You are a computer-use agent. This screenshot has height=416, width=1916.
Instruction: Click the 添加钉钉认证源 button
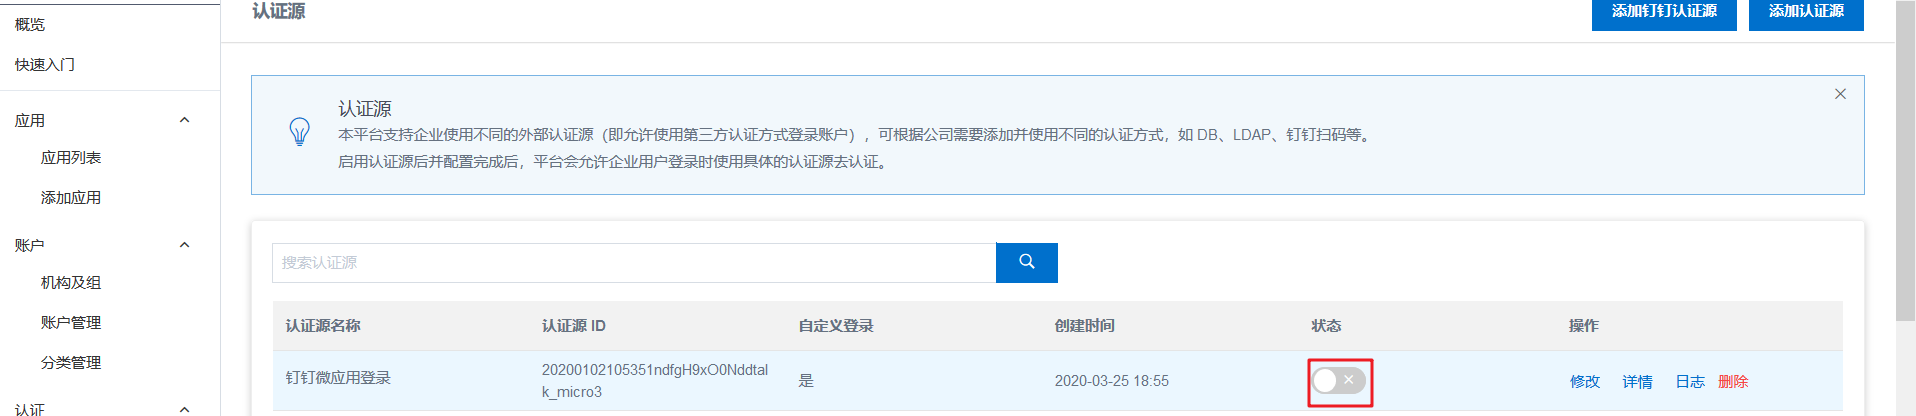[x=1663, y=12]
